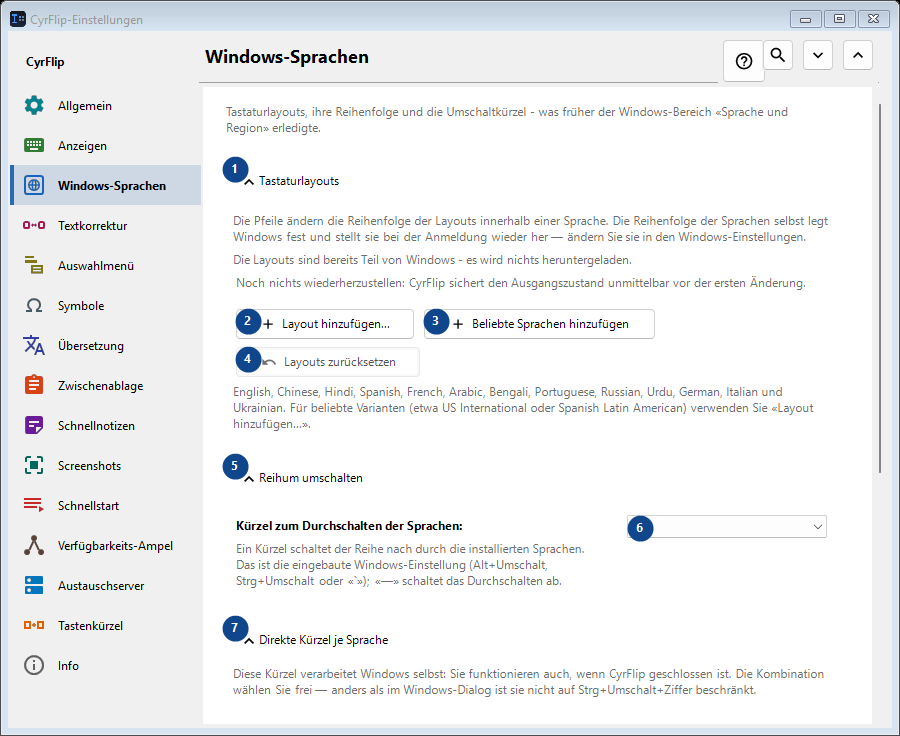Click the CyrFlip heading in the sidebar
The width and height of the screenshot is (900, 736).
coord(45,62)
